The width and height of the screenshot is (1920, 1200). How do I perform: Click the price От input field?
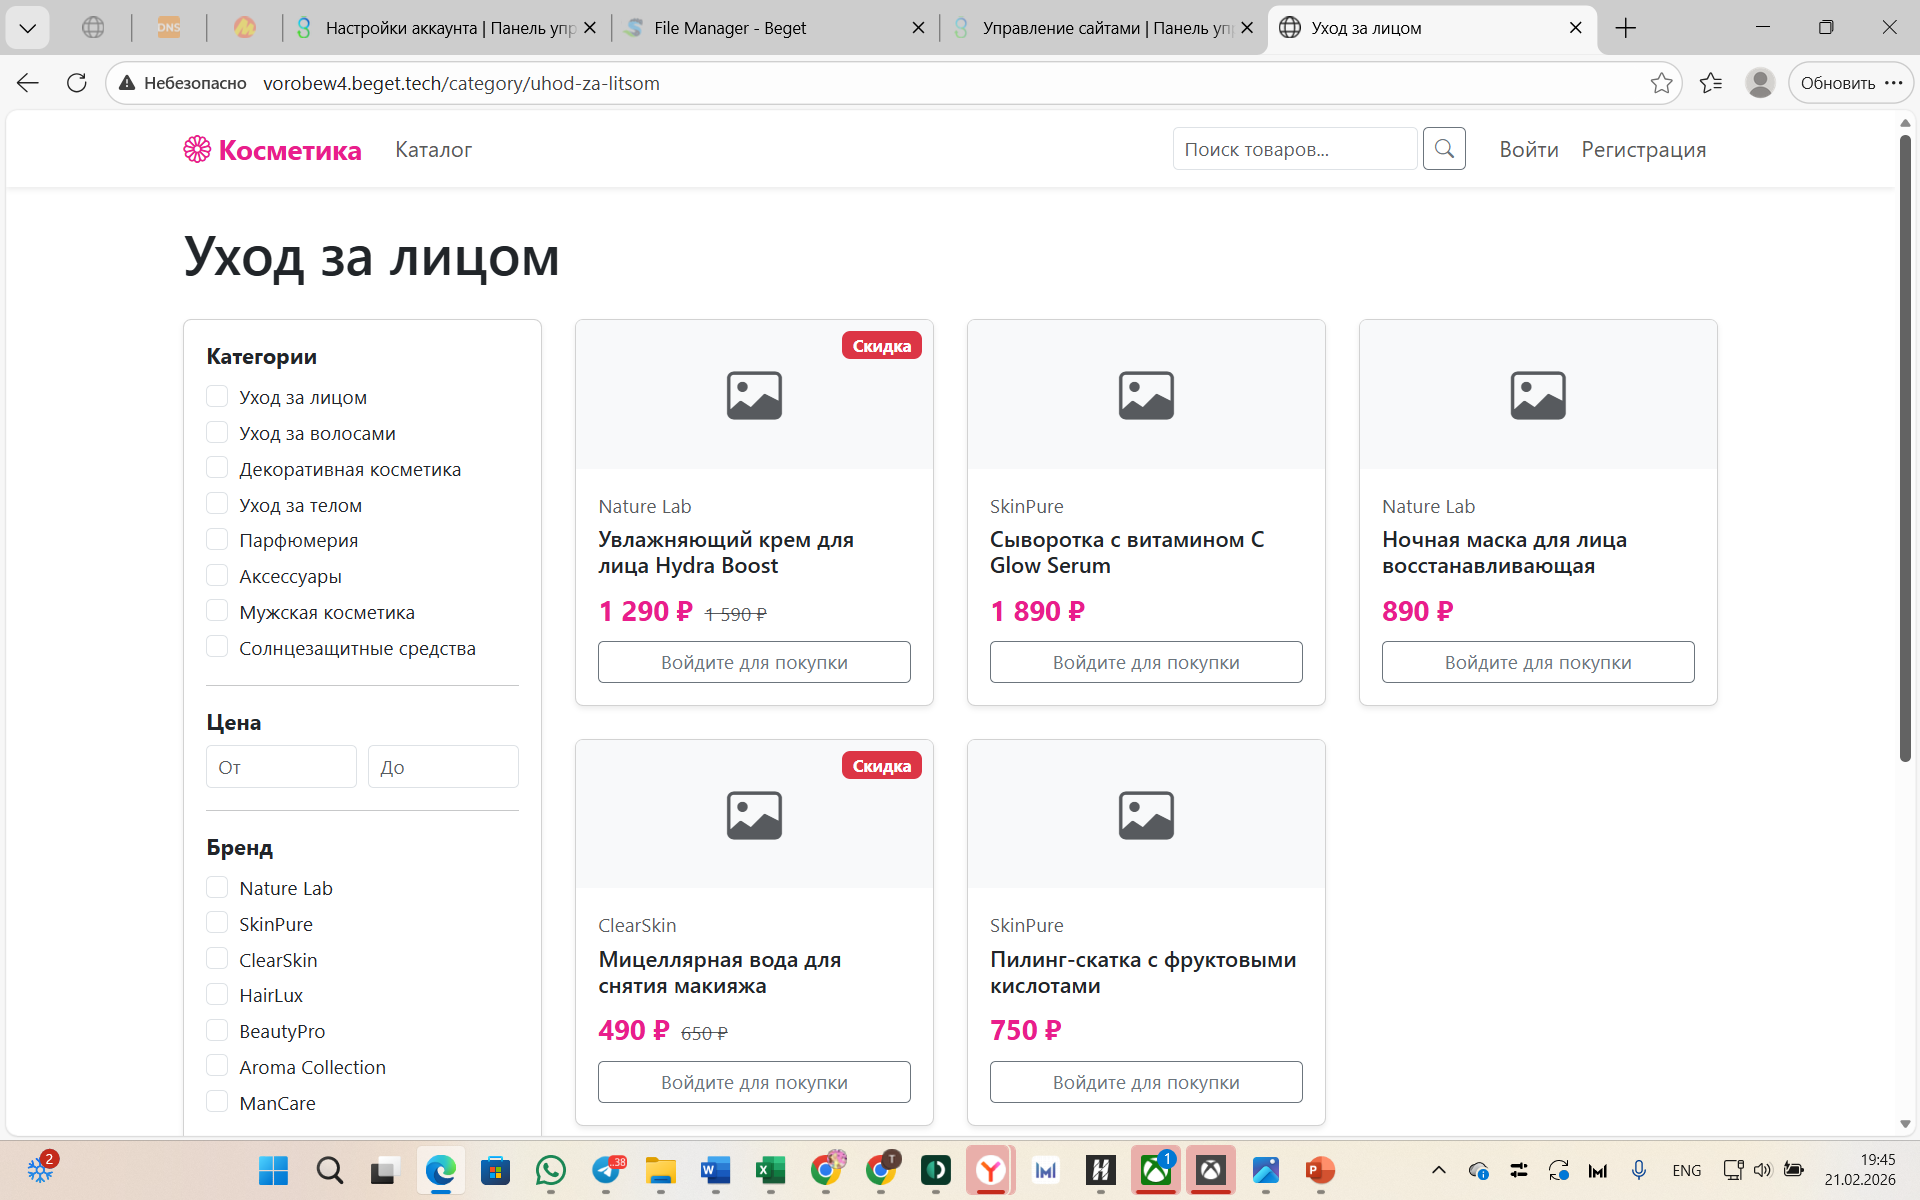coord(281,767)
